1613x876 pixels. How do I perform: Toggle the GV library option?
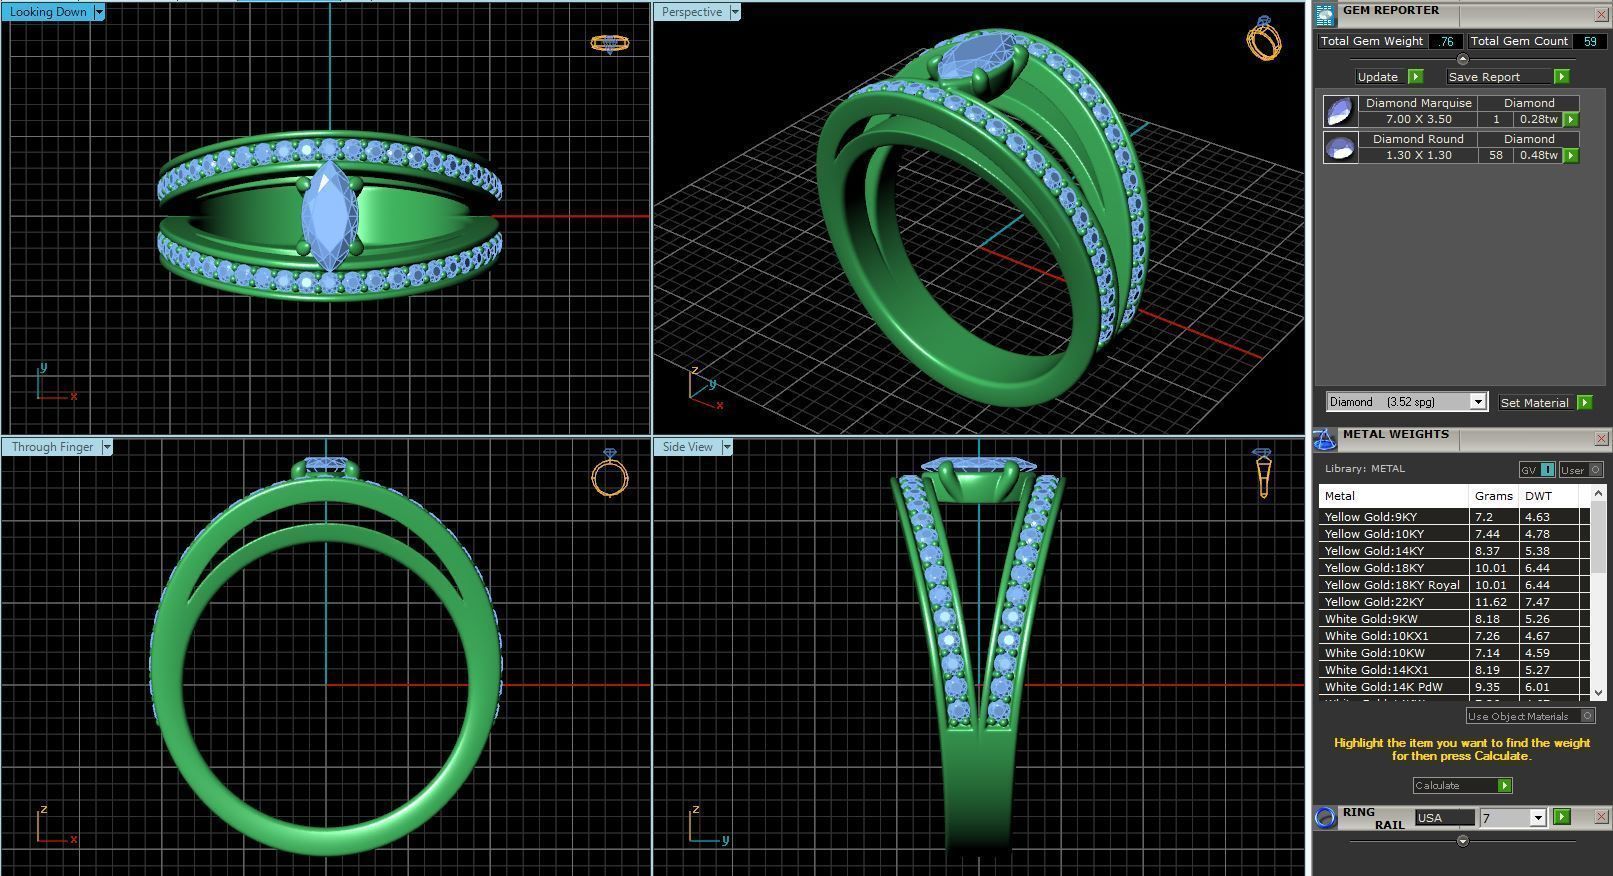[1537, 470]
